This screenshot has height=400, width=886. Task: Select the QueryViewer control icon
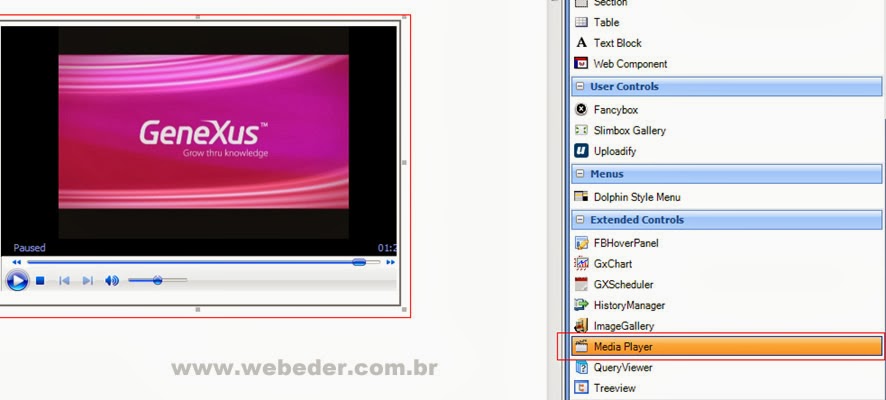tap(581, 367)
